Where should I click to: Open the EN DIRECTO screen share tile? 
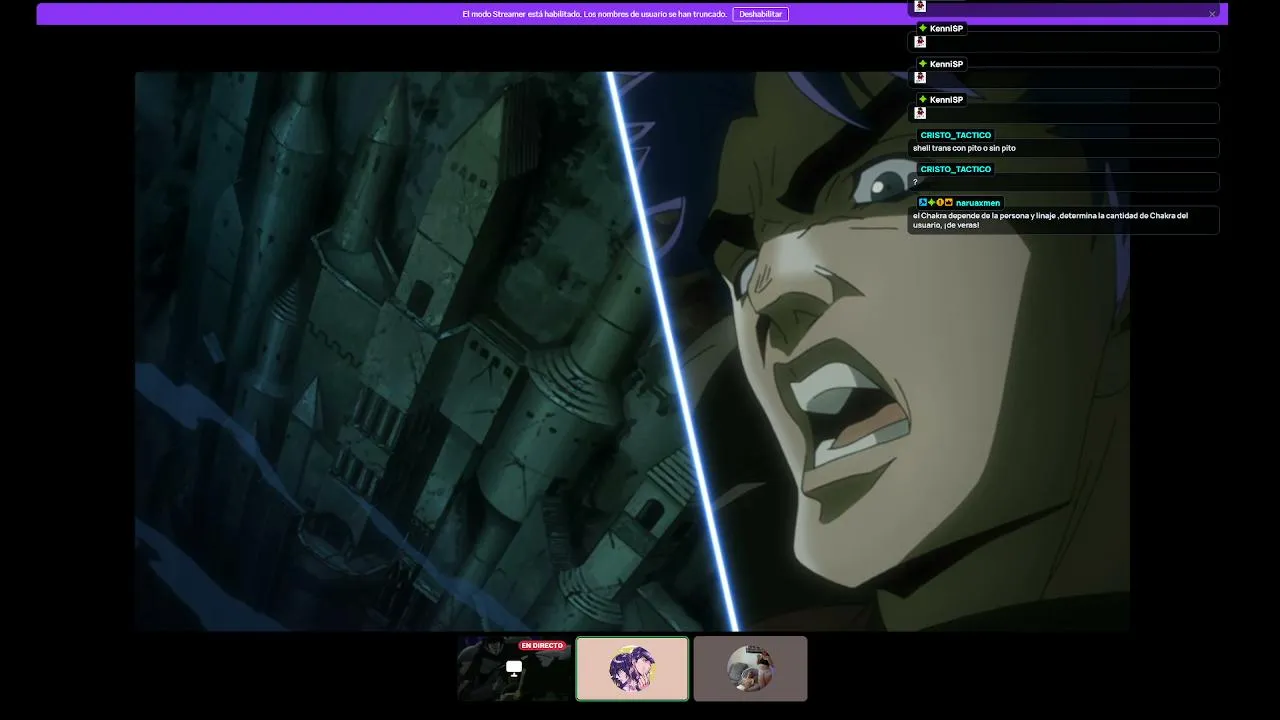514,668
